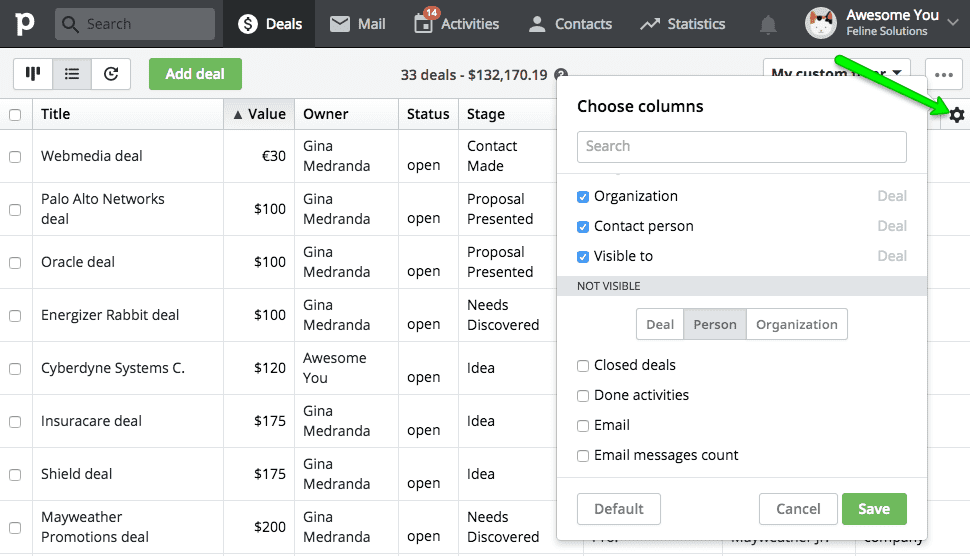This screenshot has width=970, height=556.
Task: Sort by the Value column header
Action: coord(259,114)
